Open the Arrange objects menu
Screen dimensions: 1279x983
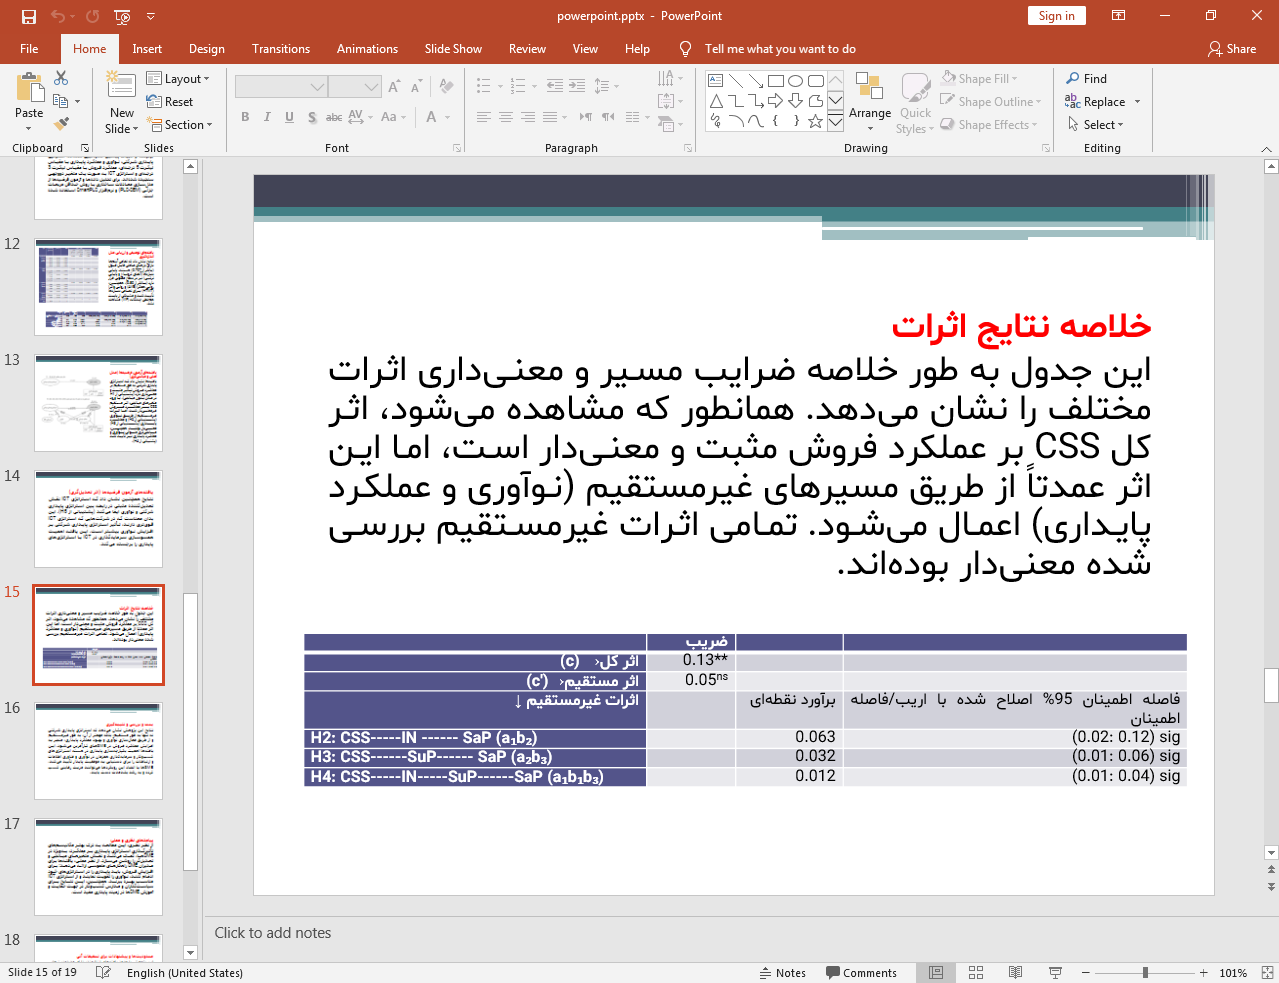[869, 103]
